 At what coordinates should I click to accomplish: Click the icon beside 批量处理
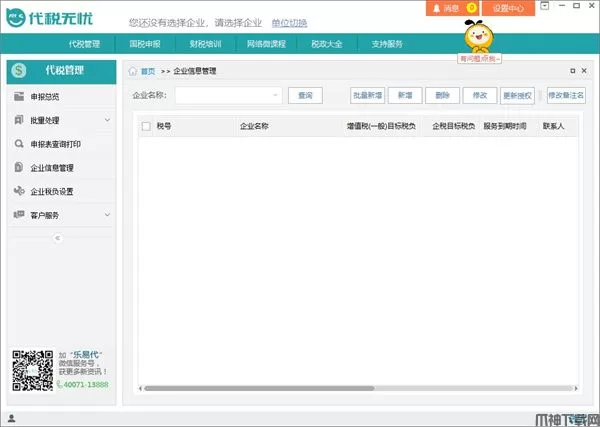point(19,120)
